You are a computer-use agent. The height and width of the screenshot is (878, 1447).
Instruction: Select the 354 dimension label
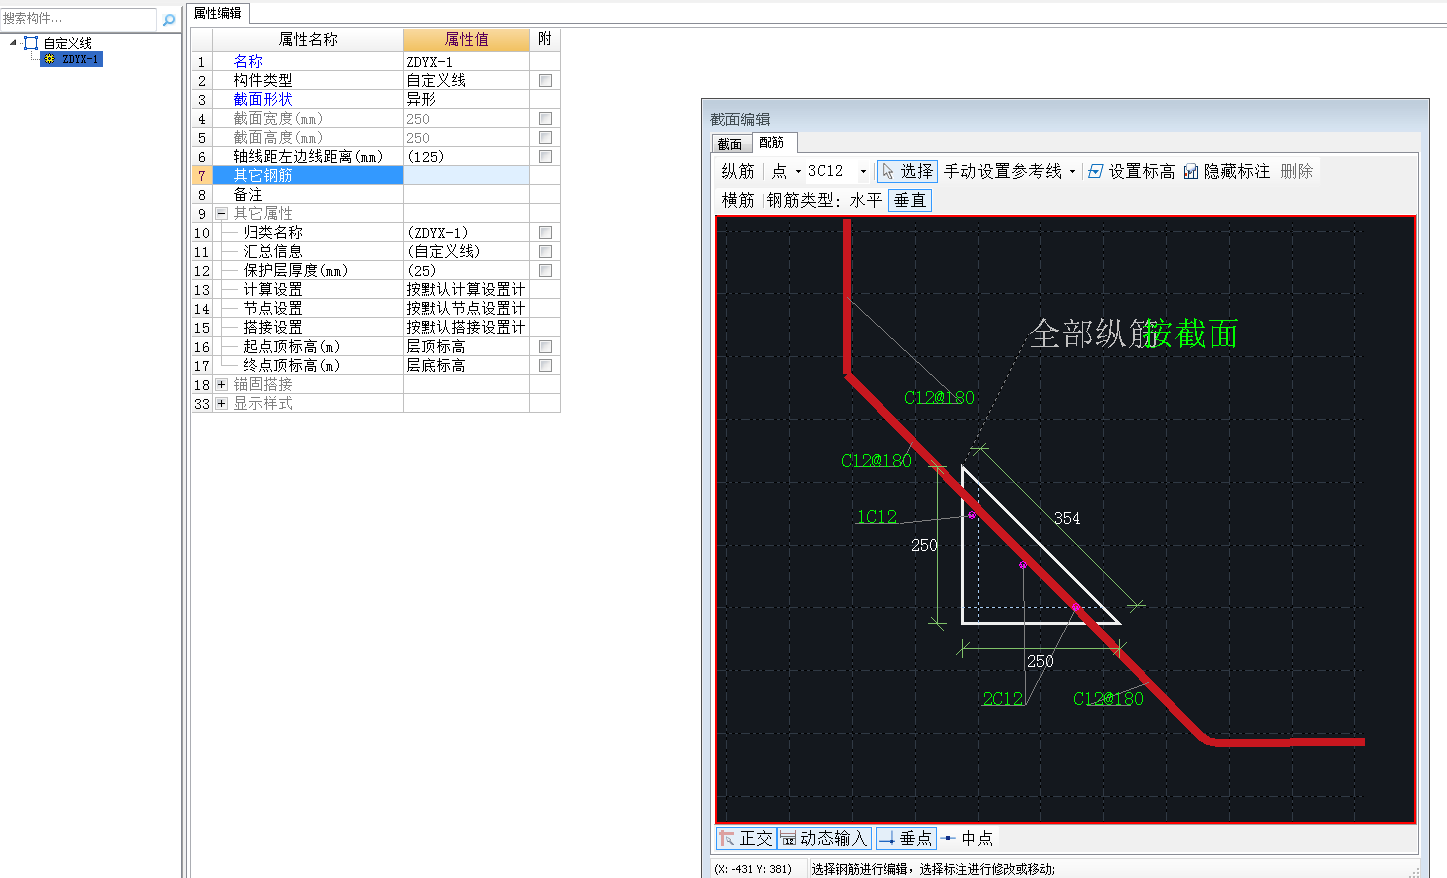pyautogui.click(x=1066, y=518)
